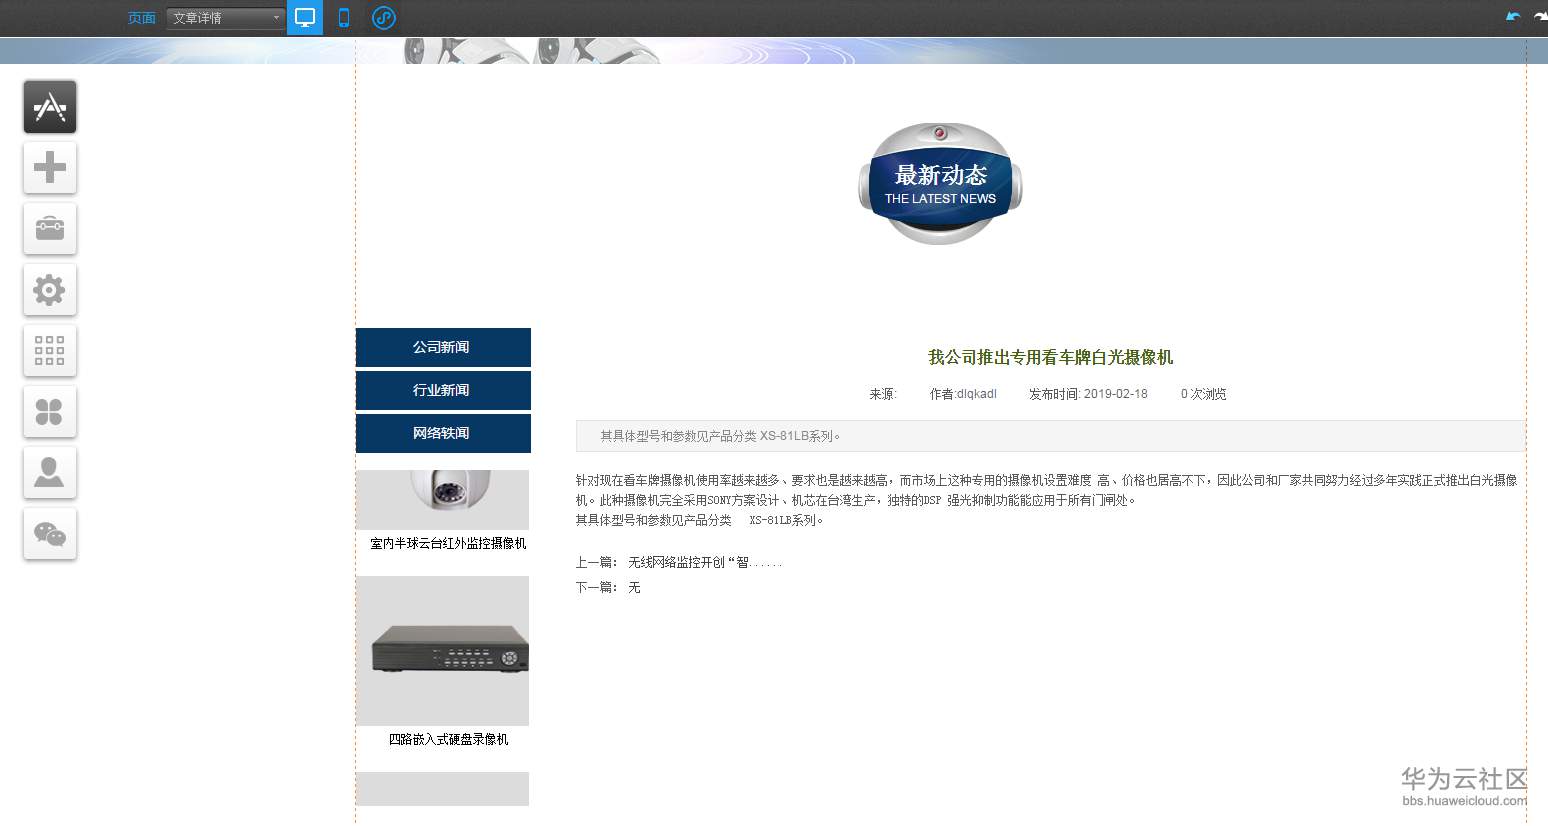Click the WeChat chat icon at sidebar bottom
The width and height of the screenshot is (1548, 826).
pyautogui.click(x=49, y=533)
